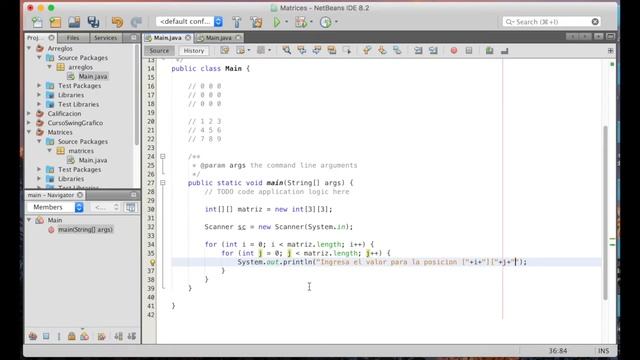Click the Source view button

point(159,51)
